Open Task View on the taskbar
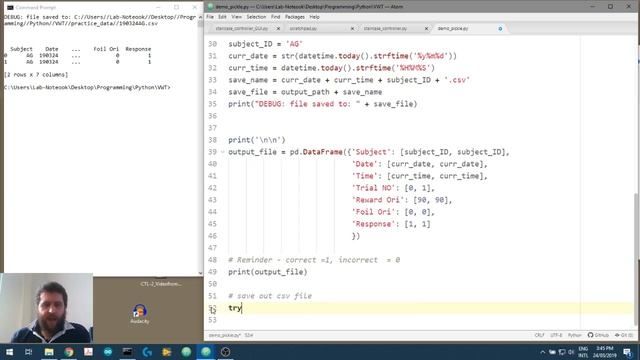Viewport: 640px width, 360px height. 29,352
